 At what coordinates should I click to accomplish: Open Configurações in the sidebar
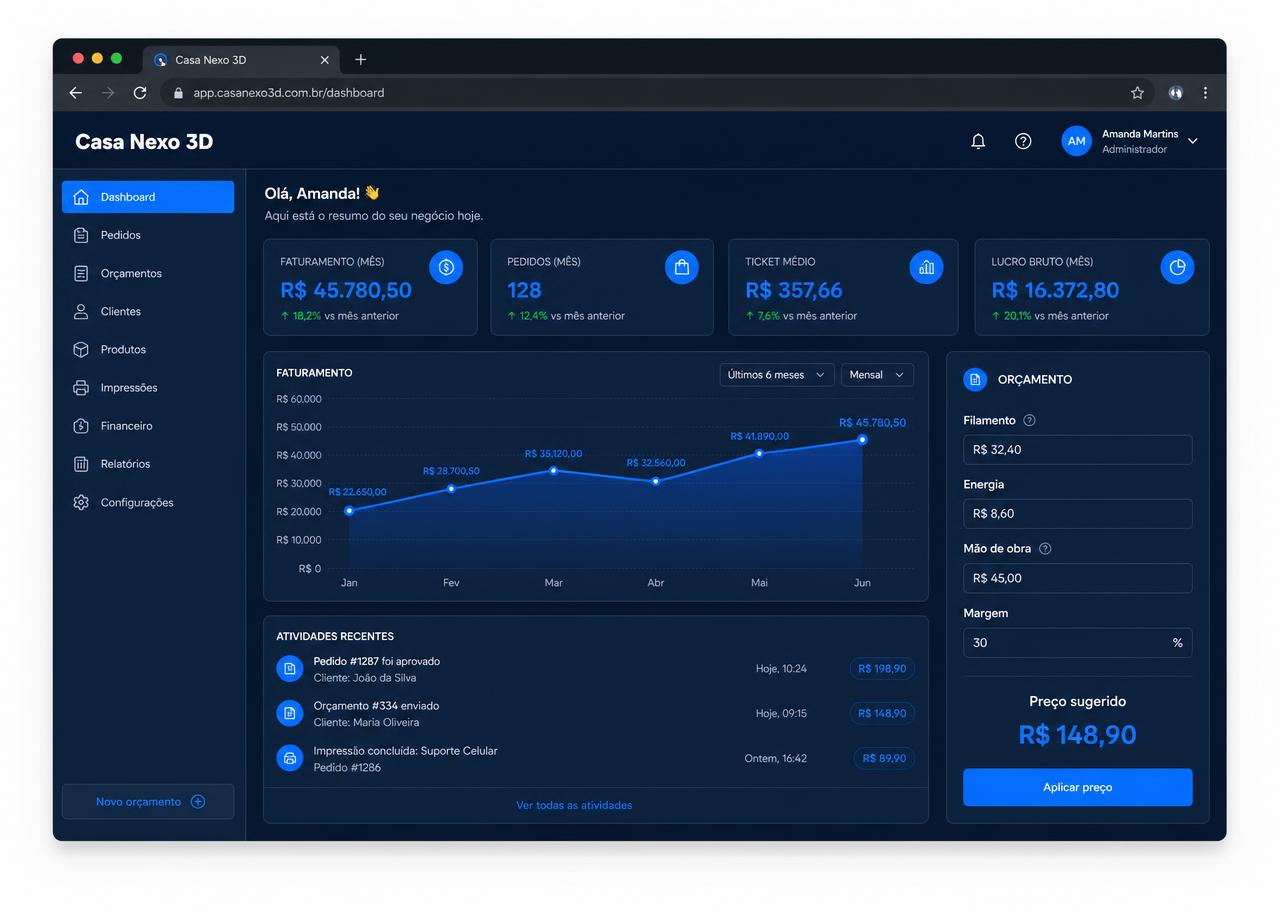[x=148, y=502]
